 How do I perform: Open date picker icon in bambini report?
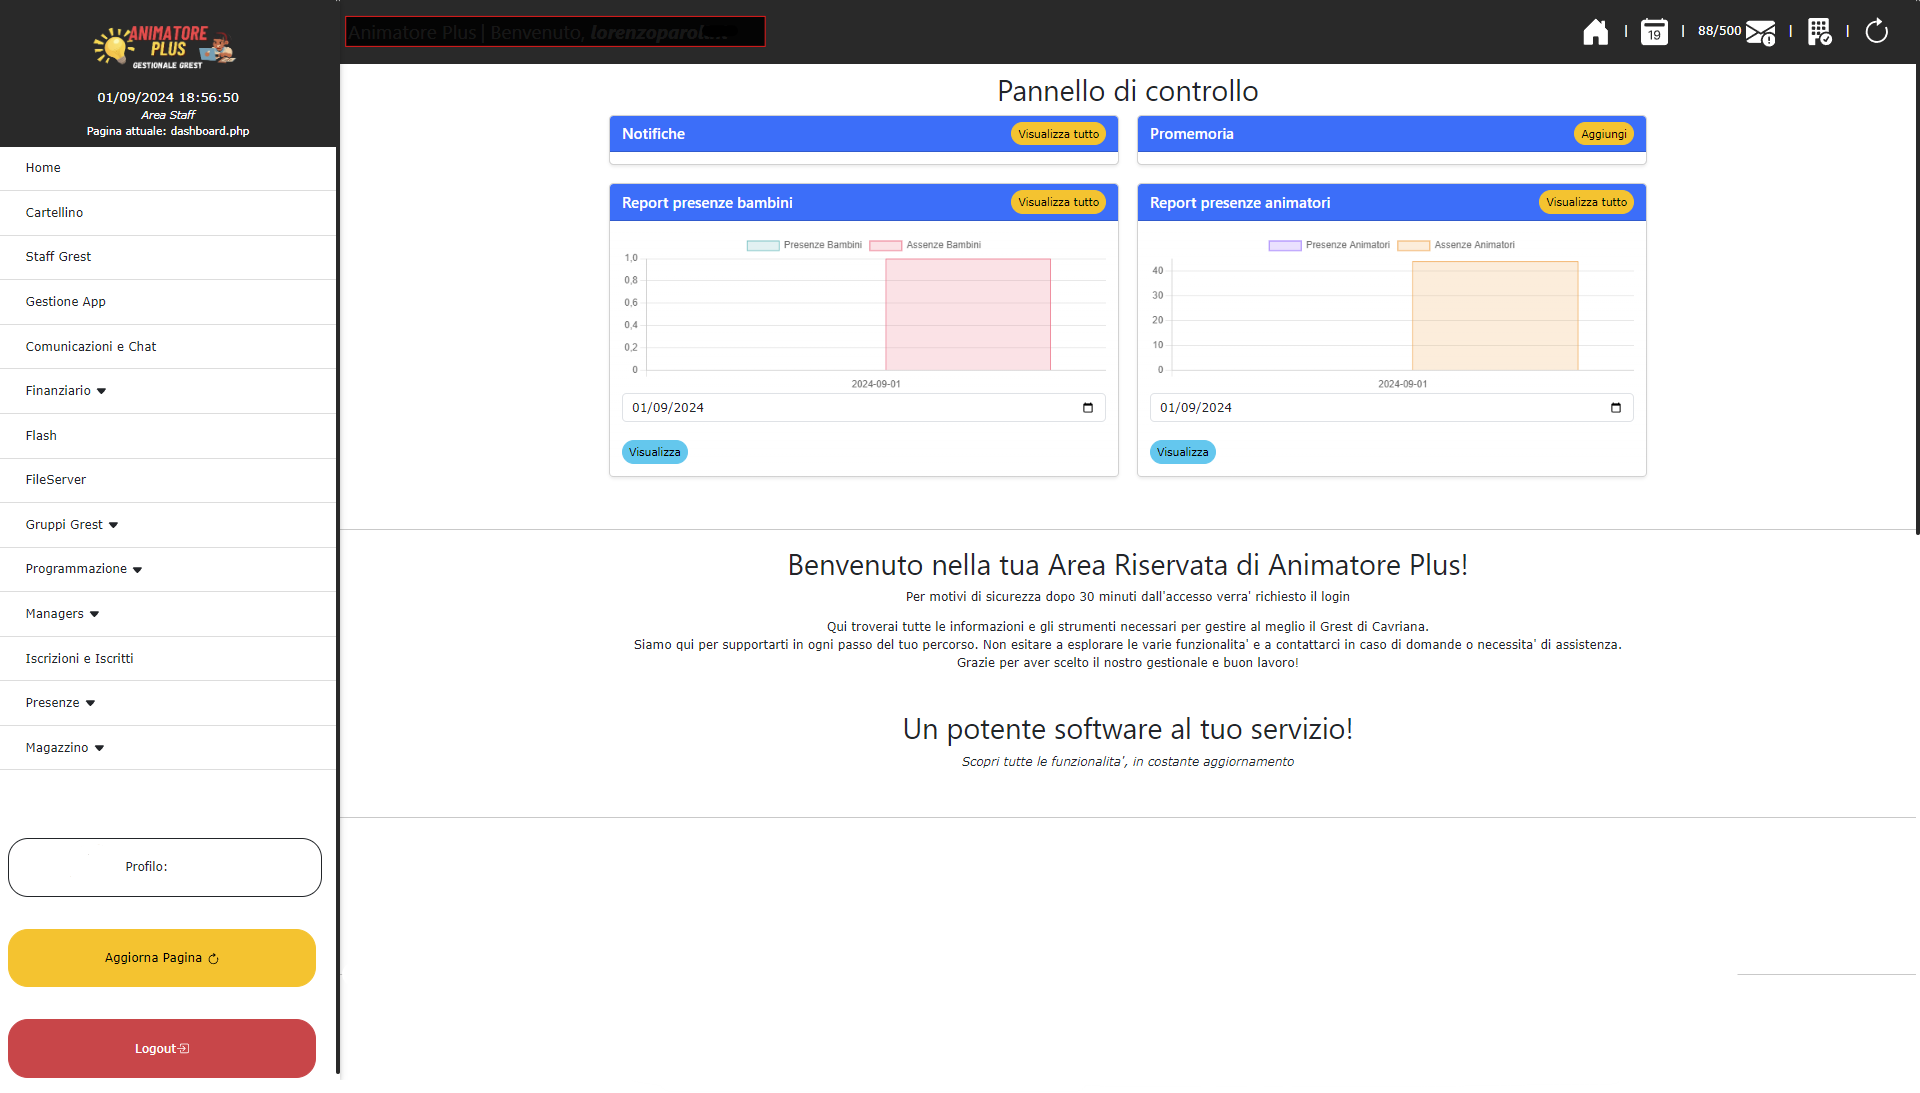coord(1088,408)
